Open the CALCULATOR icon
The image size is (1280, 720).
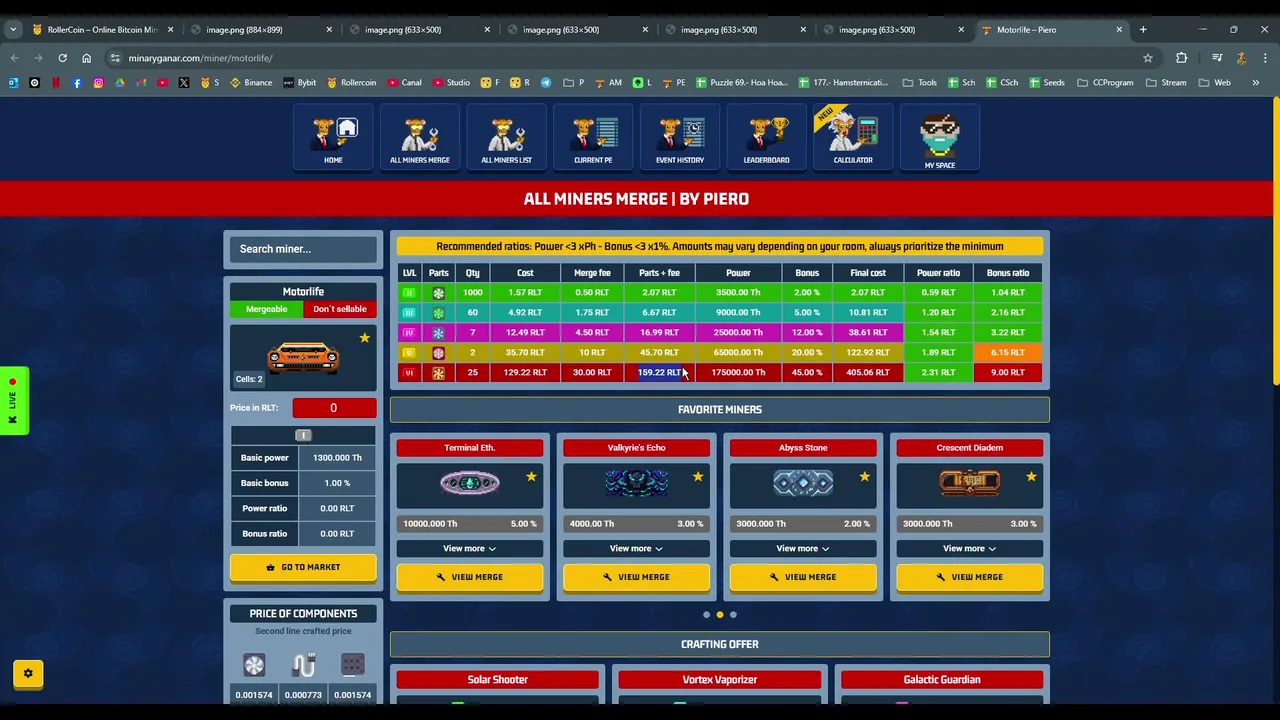pos(853,137)
